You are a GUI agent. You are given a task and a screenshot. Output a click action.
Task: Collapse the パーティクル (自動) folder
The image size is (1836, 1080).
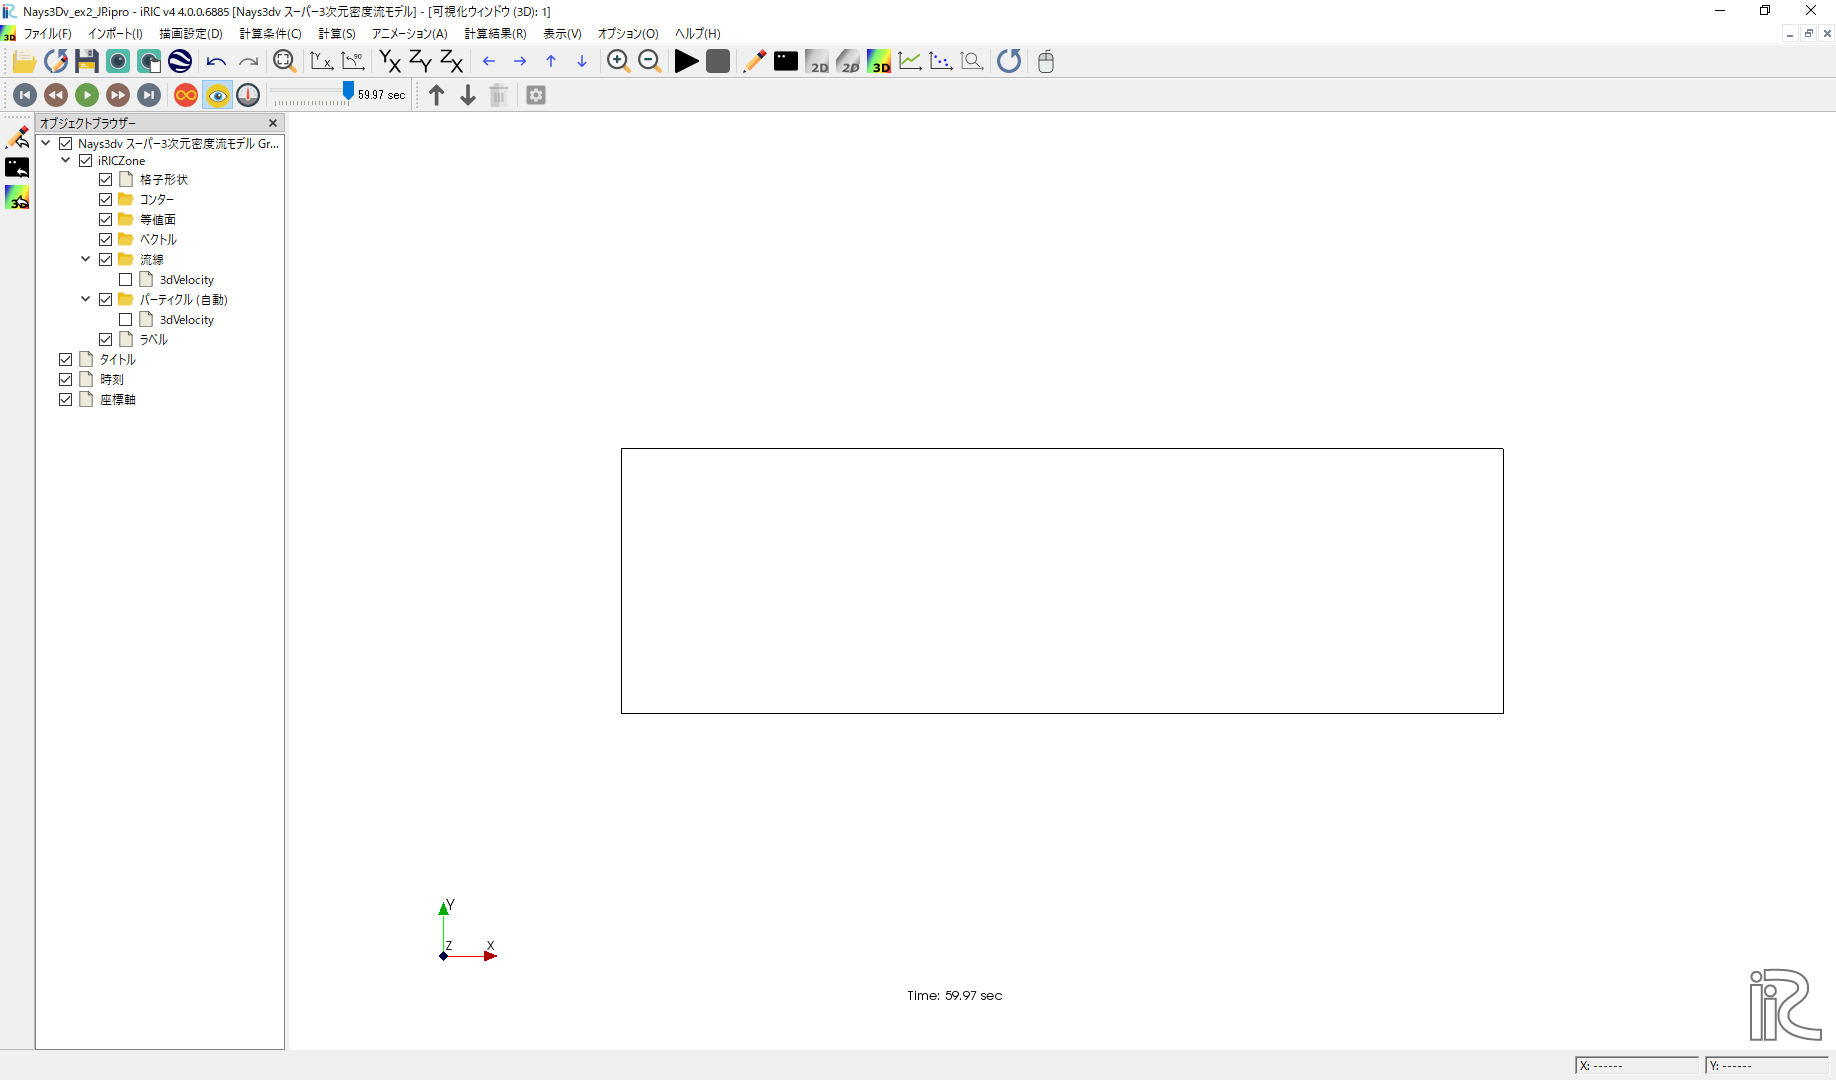pos(86,299)
